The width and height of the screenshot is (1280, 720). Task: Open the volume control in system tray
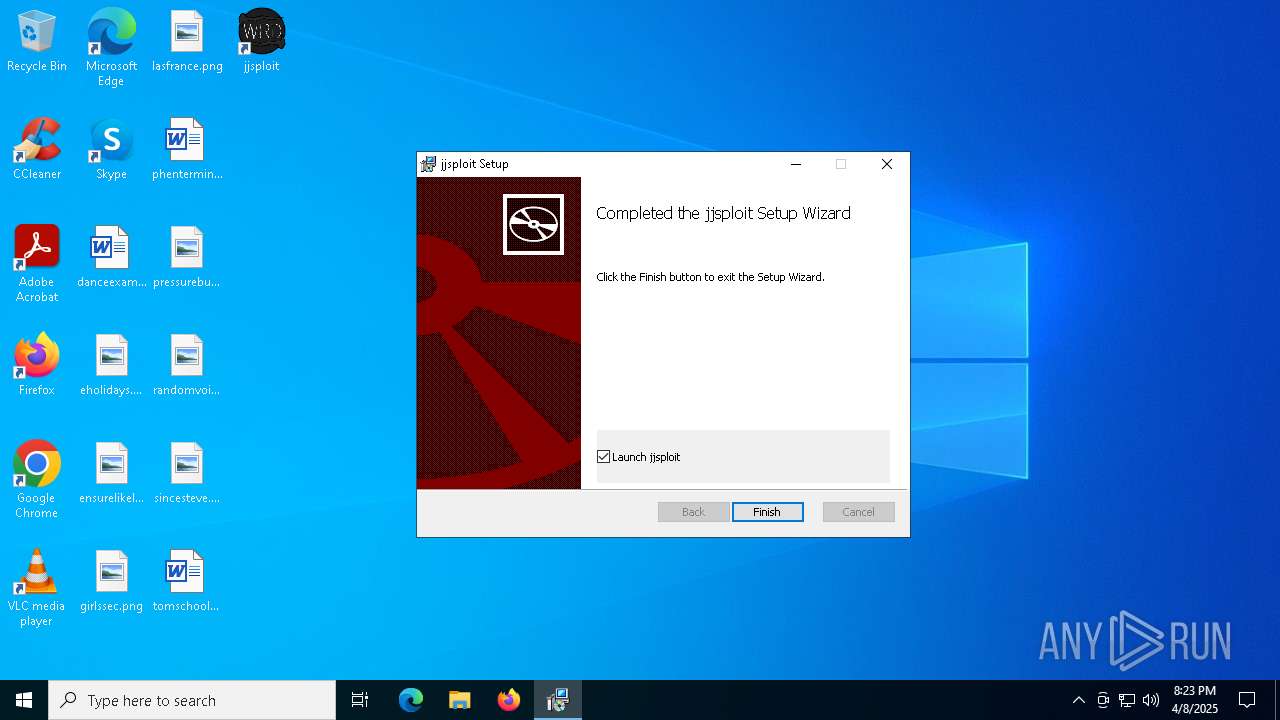coord(1151,700)
